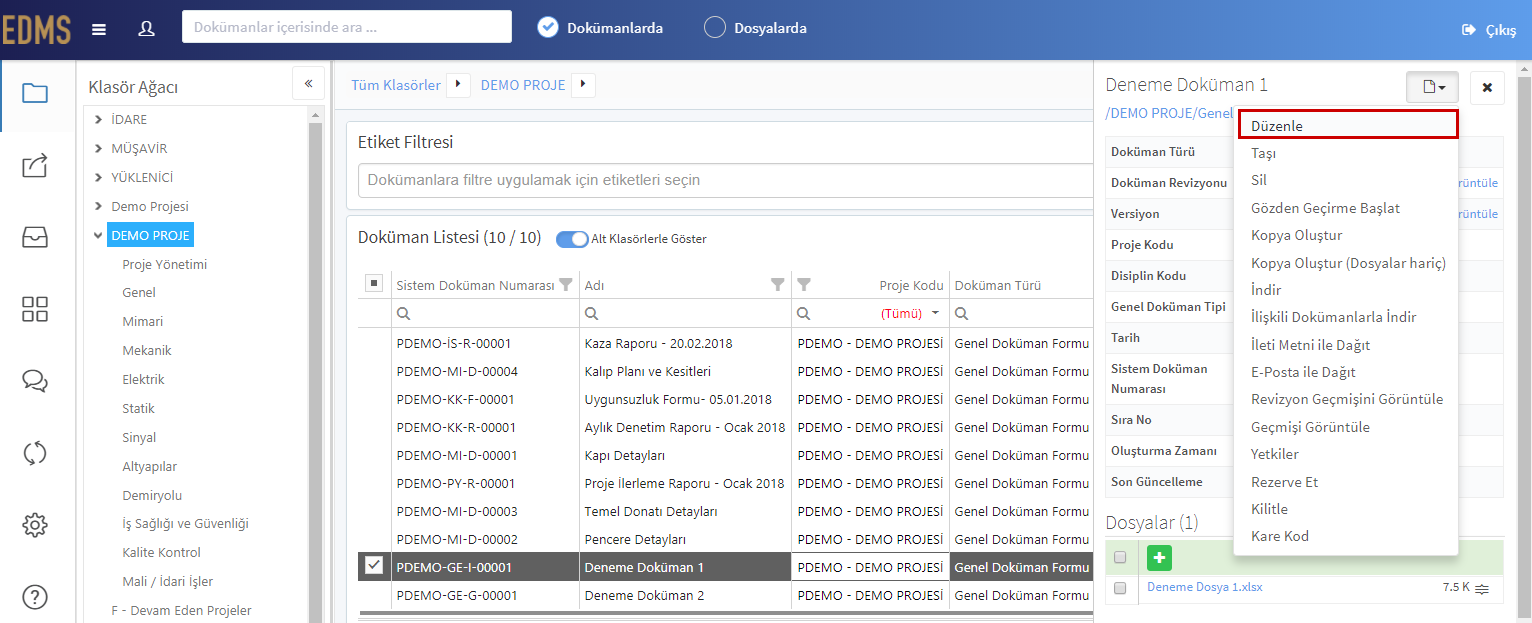Open arrow next to Tüm Klasörler breadcrumb

[x=458, y=85]
